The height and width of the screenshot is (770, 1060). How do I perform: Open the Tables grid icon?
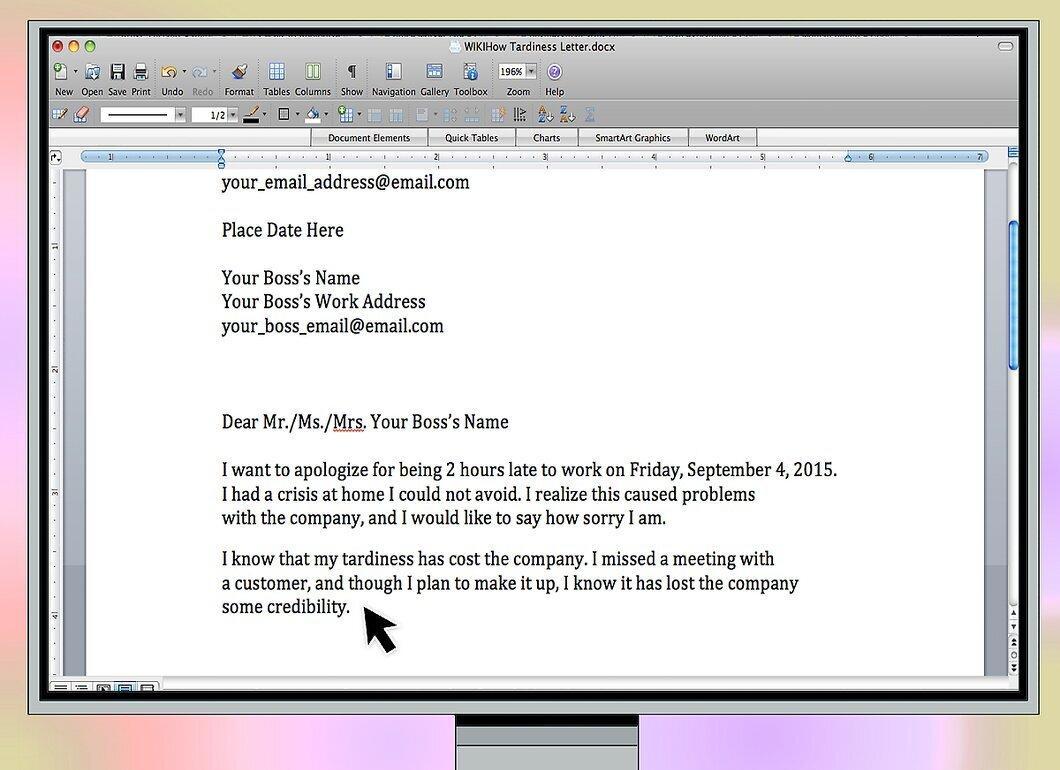coord(276,72)
